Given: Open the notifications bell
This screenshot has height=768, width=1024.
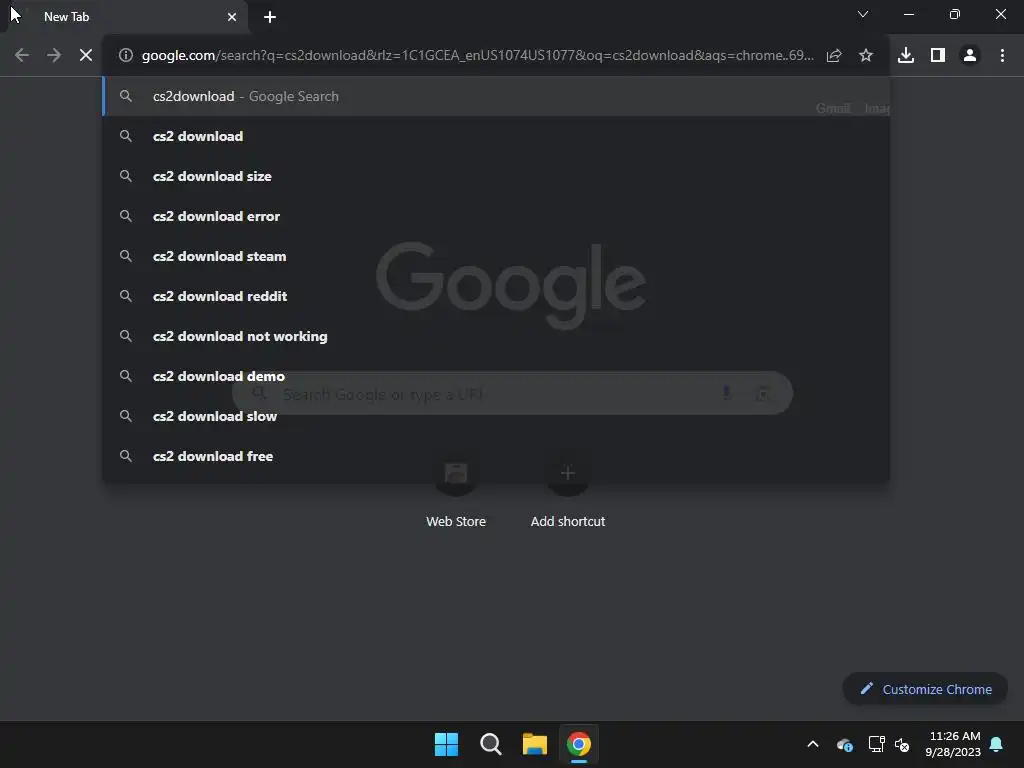Looking at the screenshot, I should tap(997, 744).
